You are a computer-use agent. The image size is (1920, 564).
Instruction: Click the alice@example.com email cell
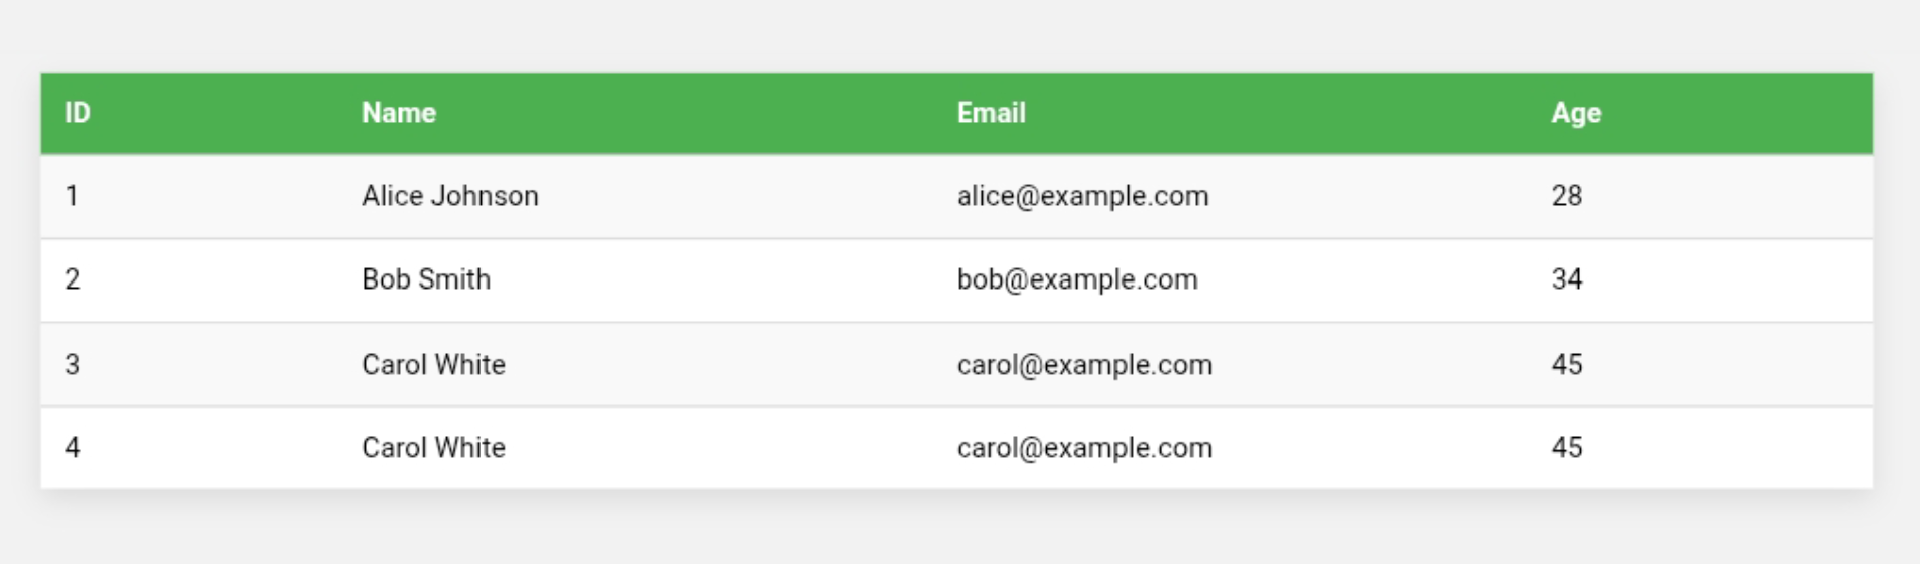pyautogui.click(x=1082, y=196)
